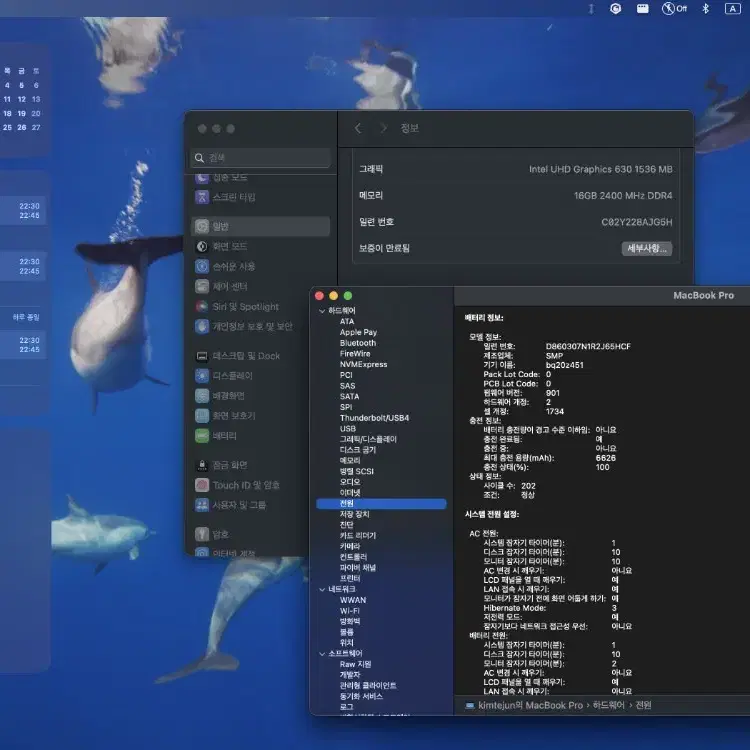Select the 일반 gear icon in sidebar
Image resolution: width=750 pixels, height=750 pixels.
point(202,226)
